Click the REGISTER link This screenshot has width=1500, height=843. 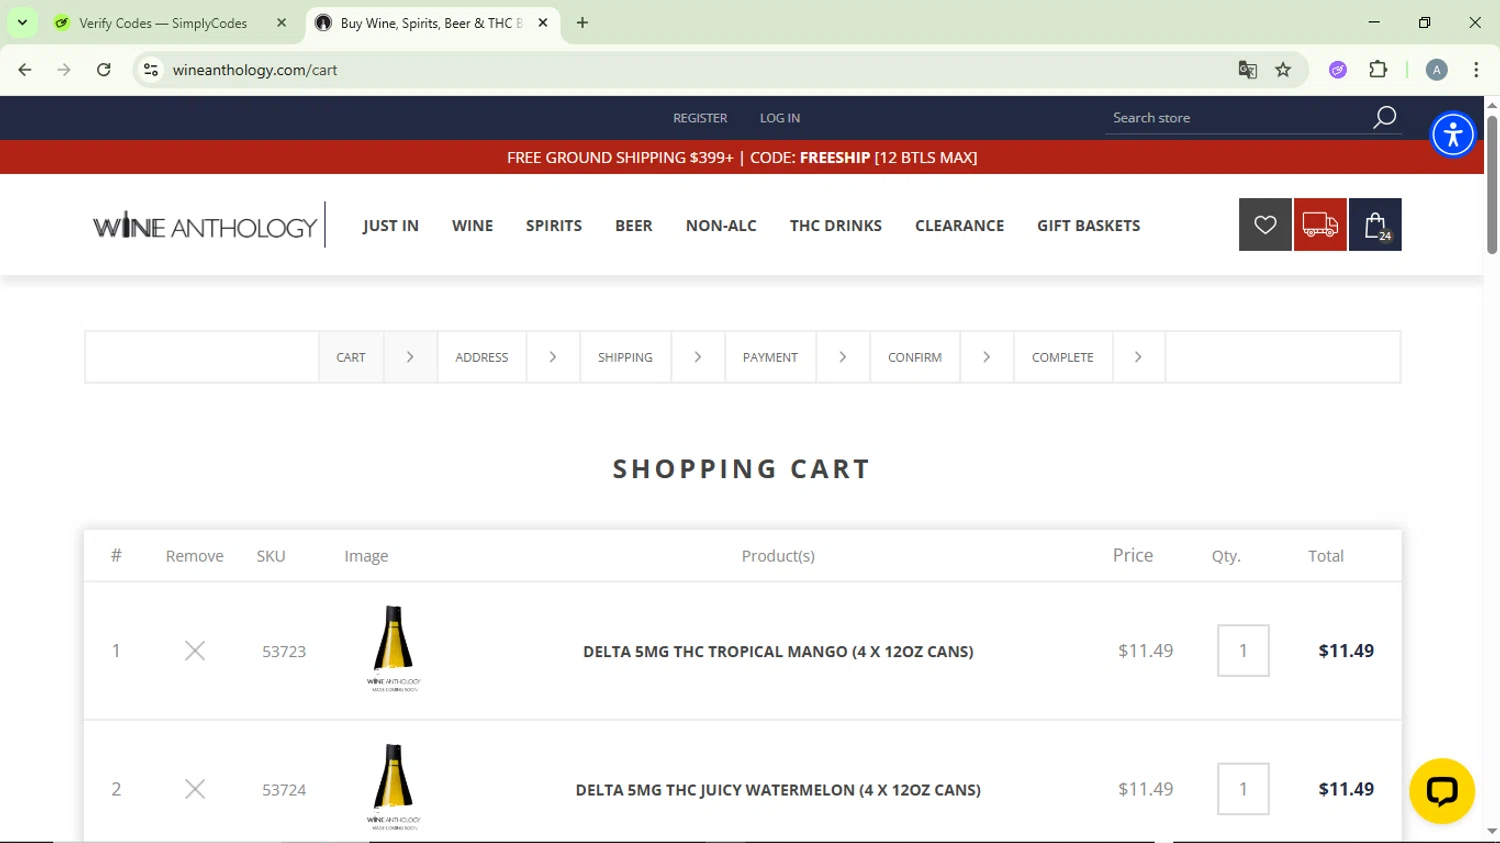700,118
